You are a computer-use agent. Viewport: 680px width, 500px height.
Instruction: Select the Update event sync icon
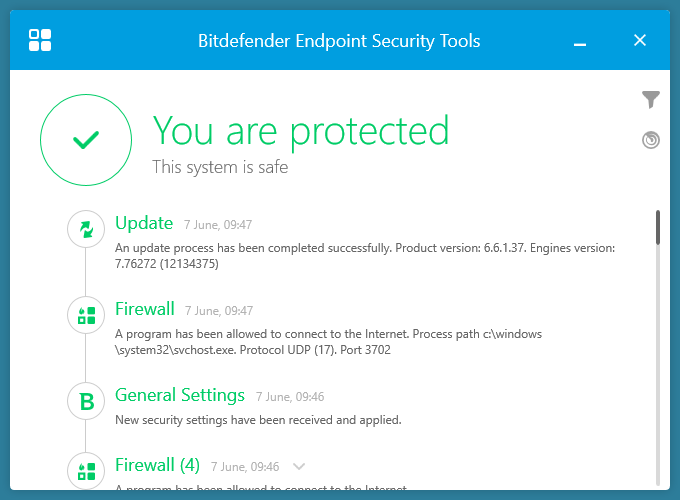(x=86, y=229)
